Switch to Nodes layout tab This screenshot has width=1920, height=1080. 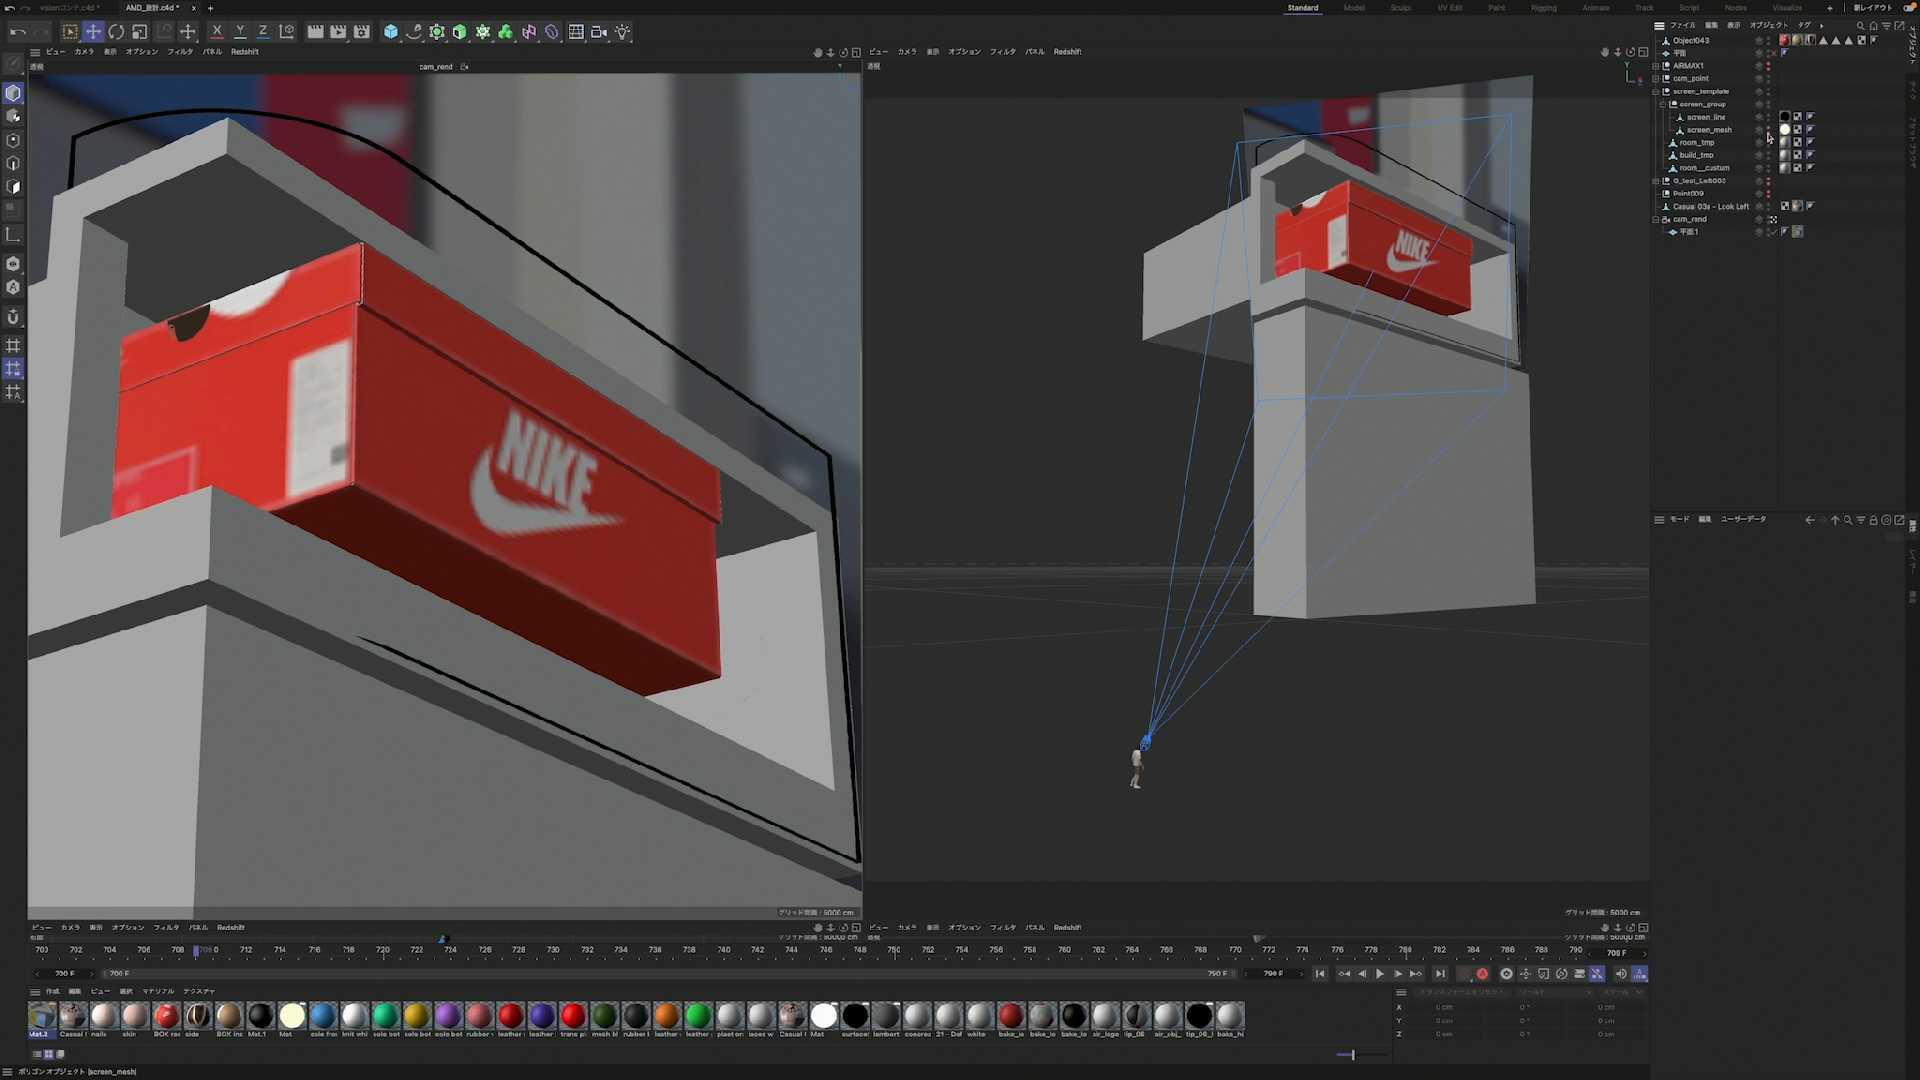[x=1736, y=8]
